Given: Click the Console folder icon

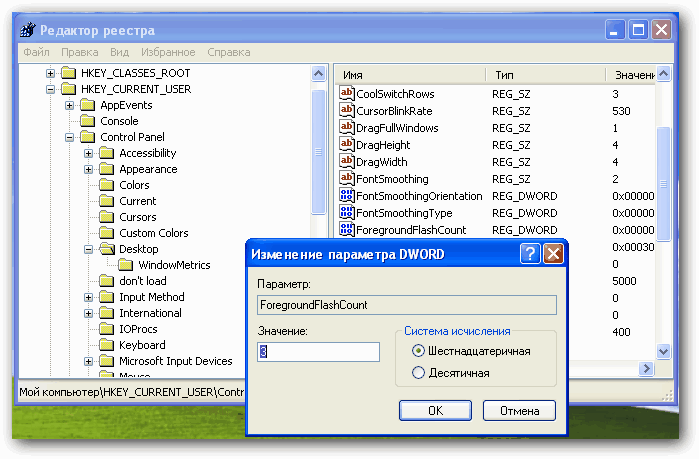Looking at the screenshot, I should [x=87, y=121].
